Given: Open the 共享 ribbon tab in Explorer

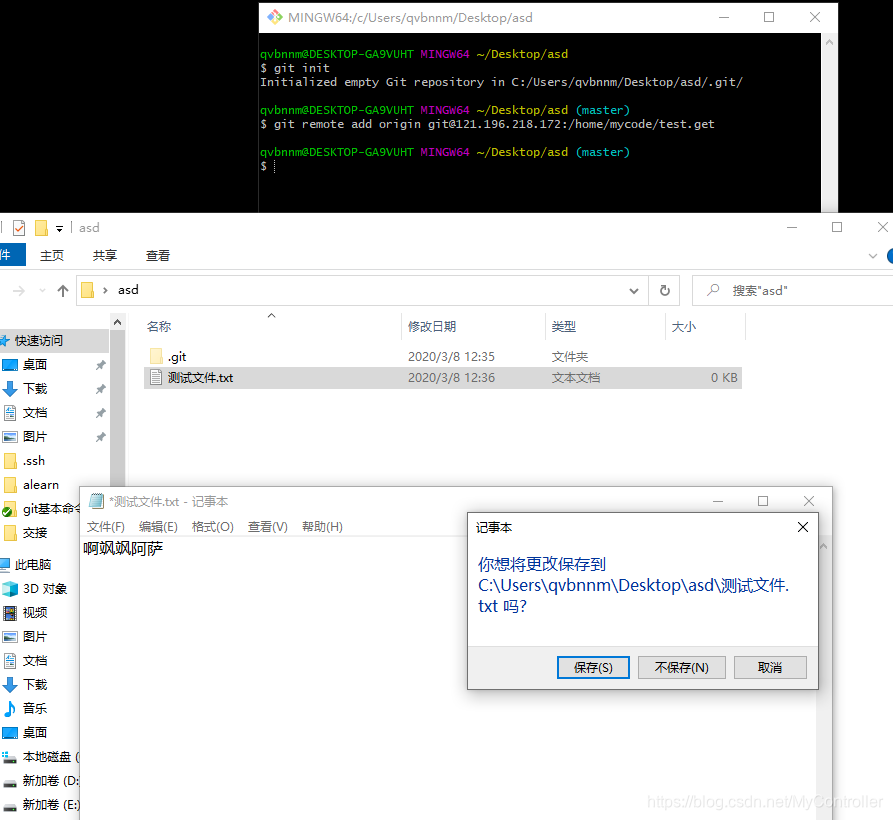Looking at the screenshot, I should pos(105,256).
